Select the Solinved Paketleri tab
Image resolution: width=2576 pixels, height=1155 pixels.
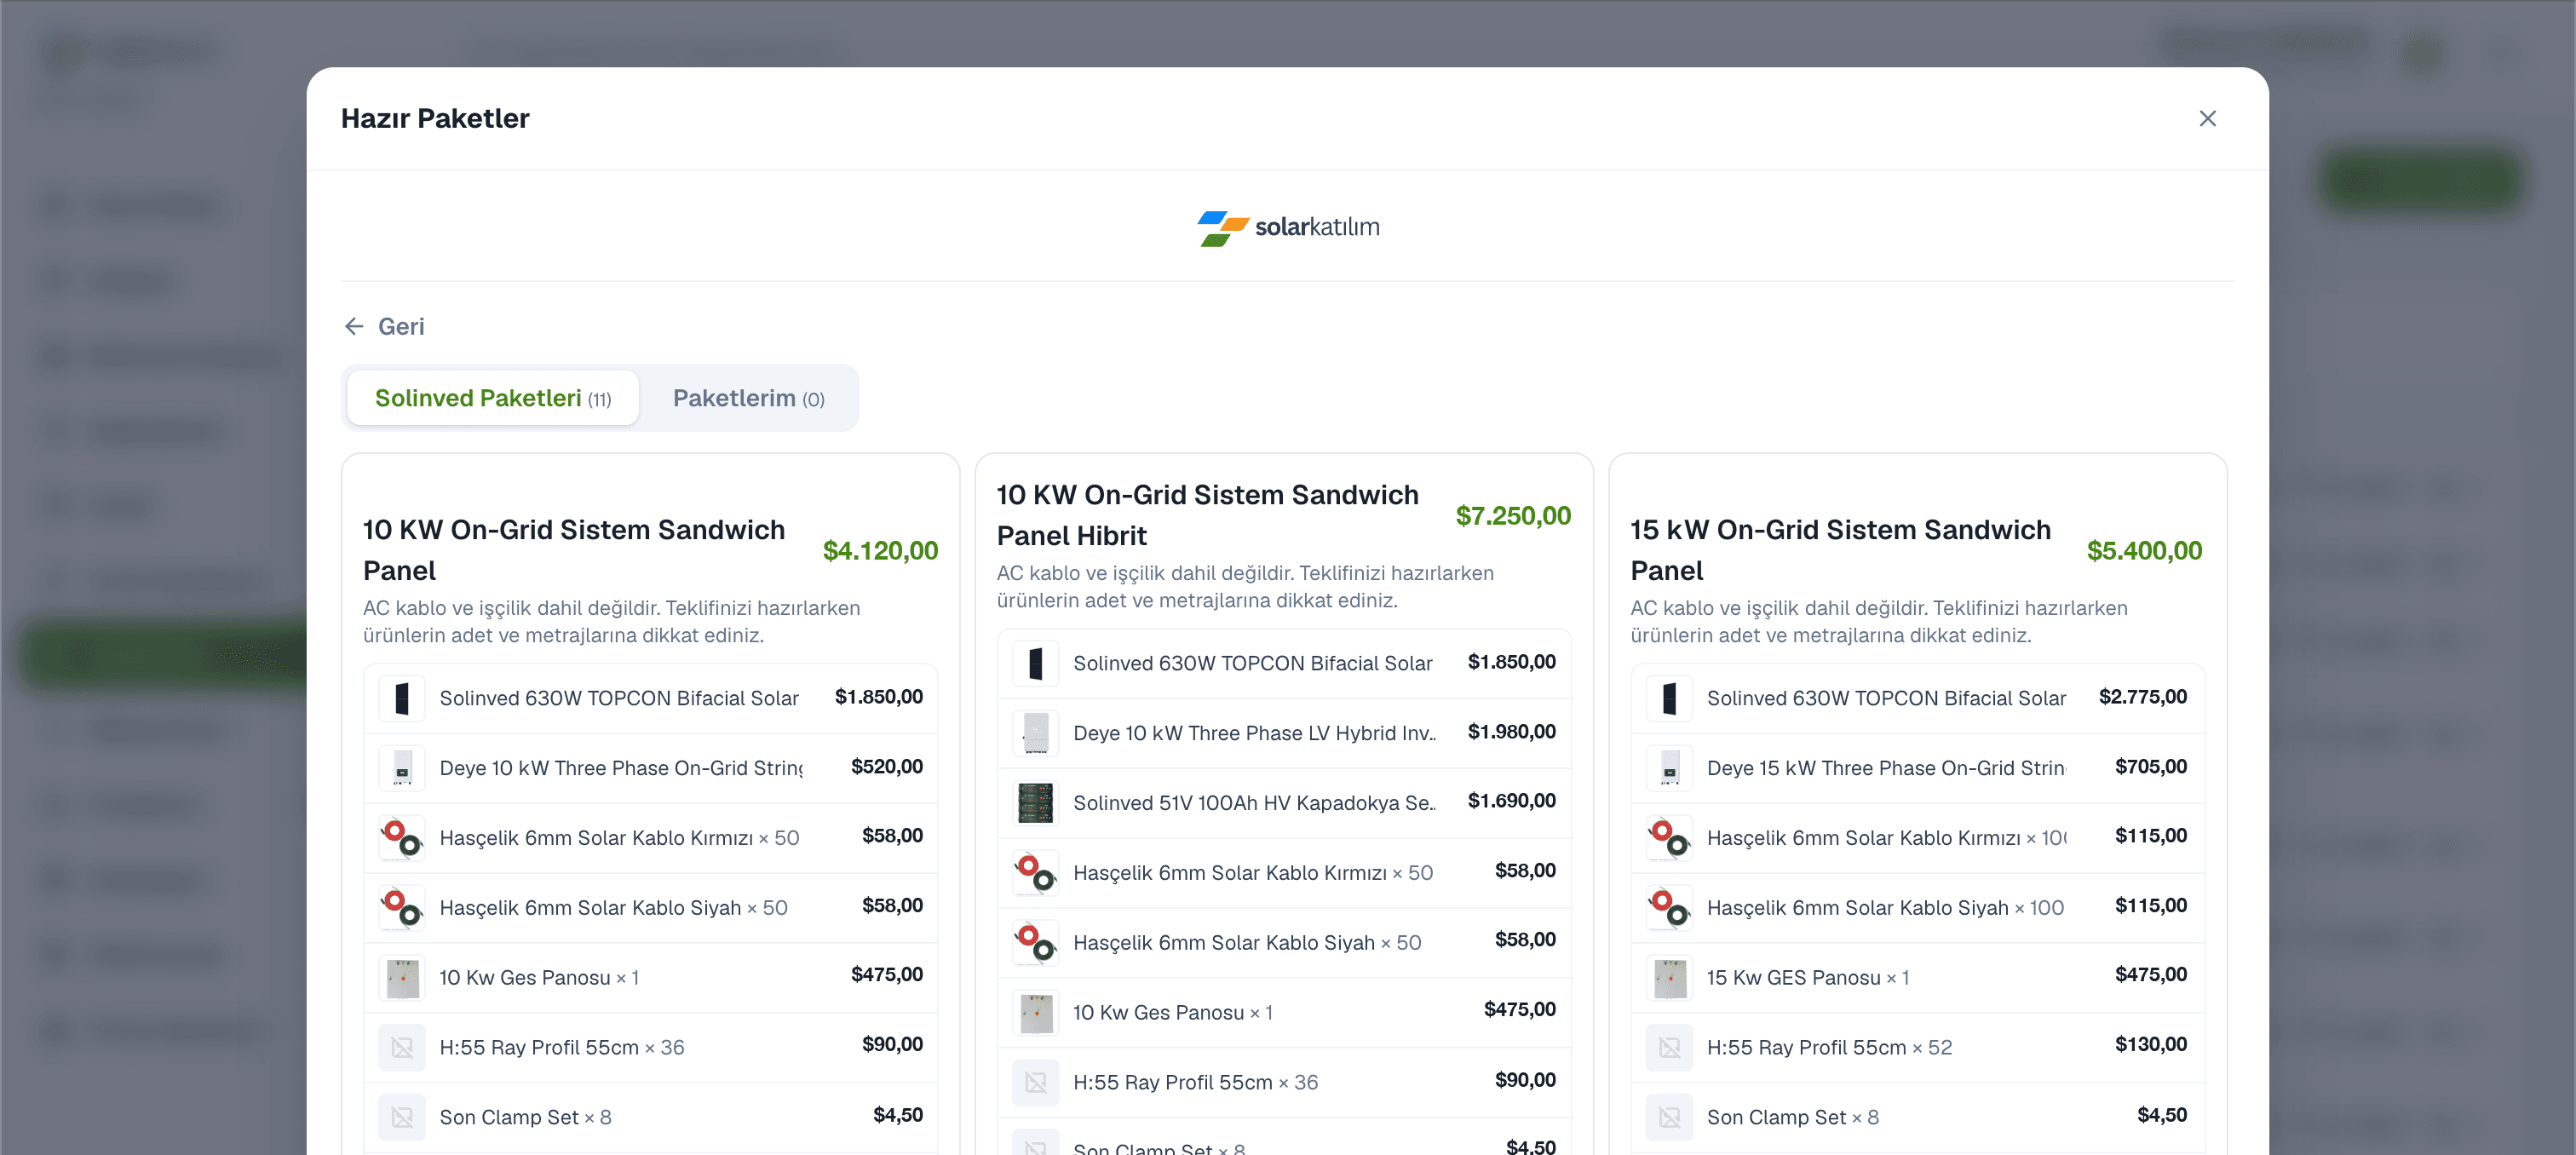point(493,398)
